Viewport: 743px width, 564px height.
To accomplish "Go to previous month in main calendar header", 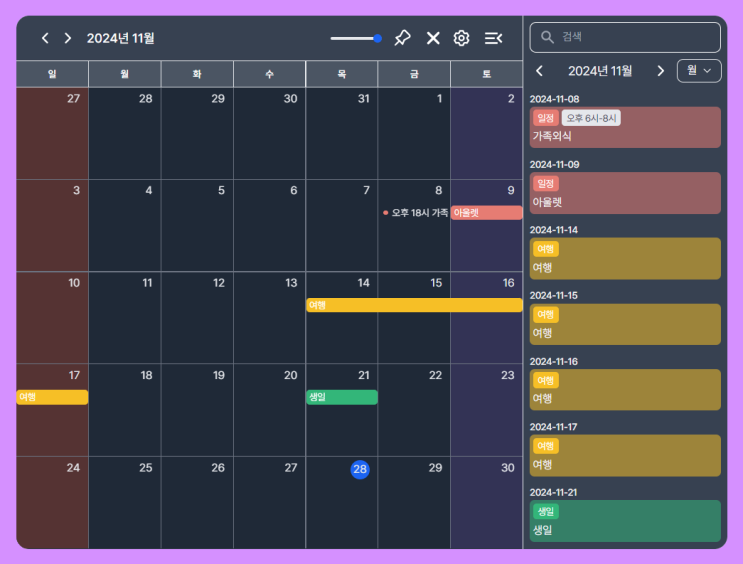I will tap(45, 38).
